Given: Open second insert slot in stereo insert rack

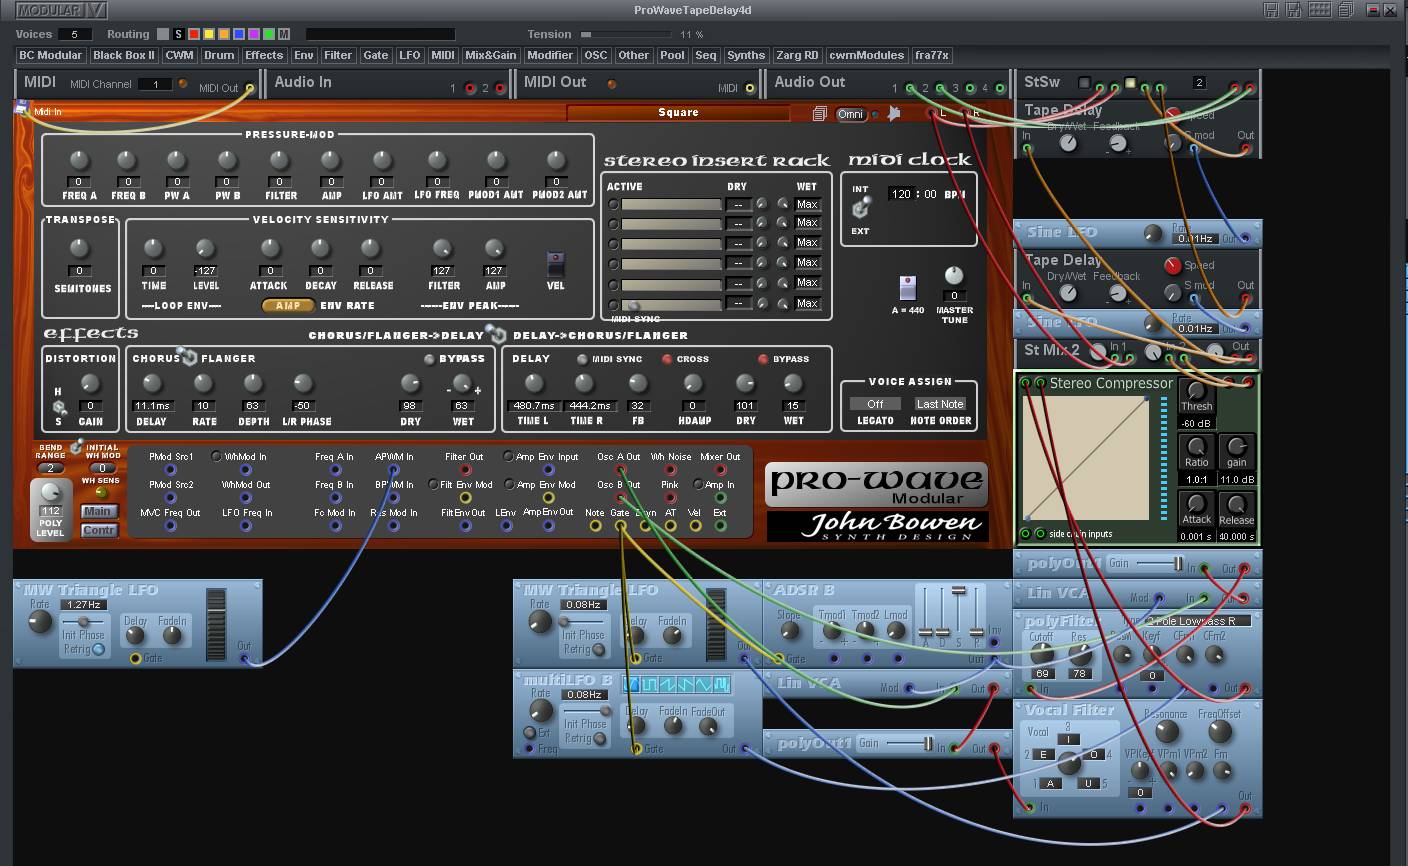Looking at the screenshot, I should [x=671, y=224].
